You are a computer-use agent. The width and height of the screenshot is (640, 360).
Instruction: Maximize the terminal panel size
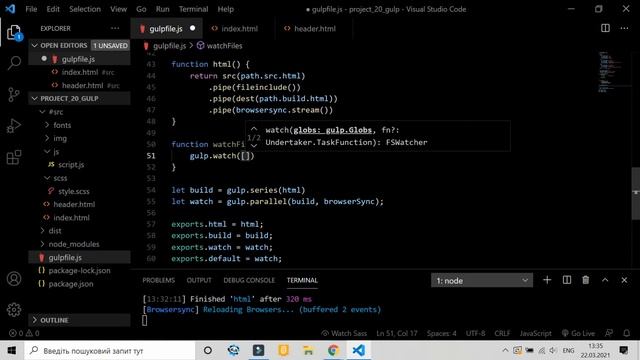coord(605,280)
